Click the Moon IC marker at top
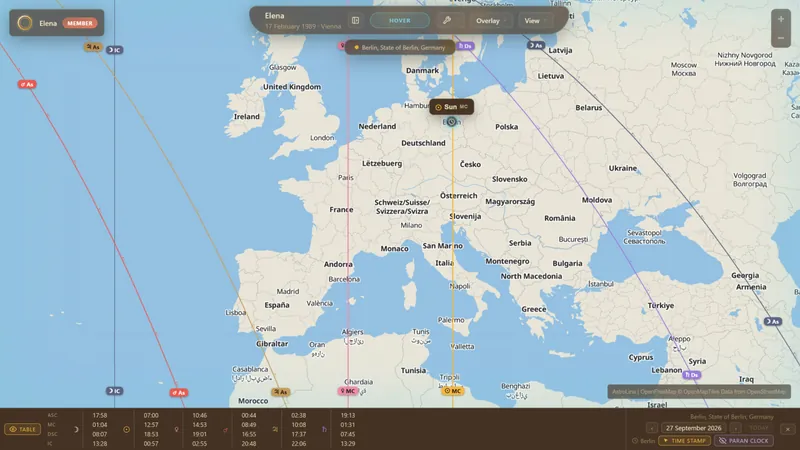The image size is (800, 450). point(114,49)
